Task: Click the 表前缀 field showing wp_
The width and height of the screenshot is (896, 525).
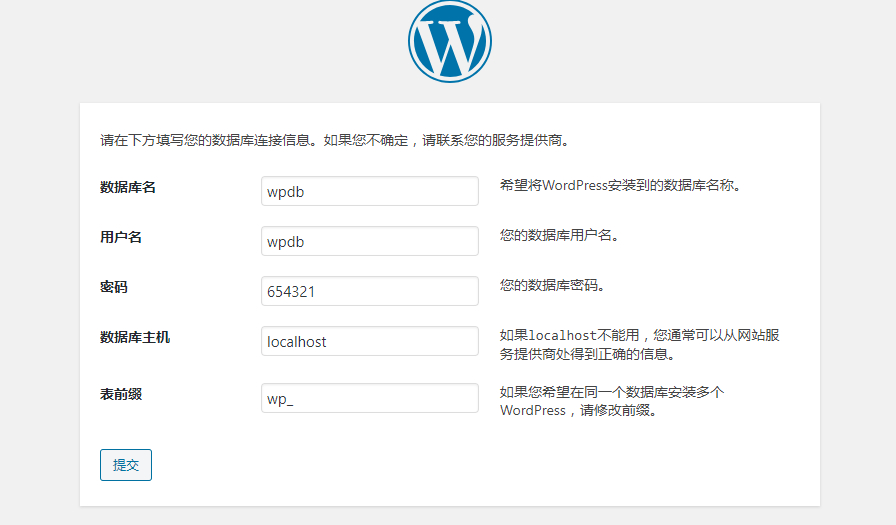Action: tap(370, 398)
